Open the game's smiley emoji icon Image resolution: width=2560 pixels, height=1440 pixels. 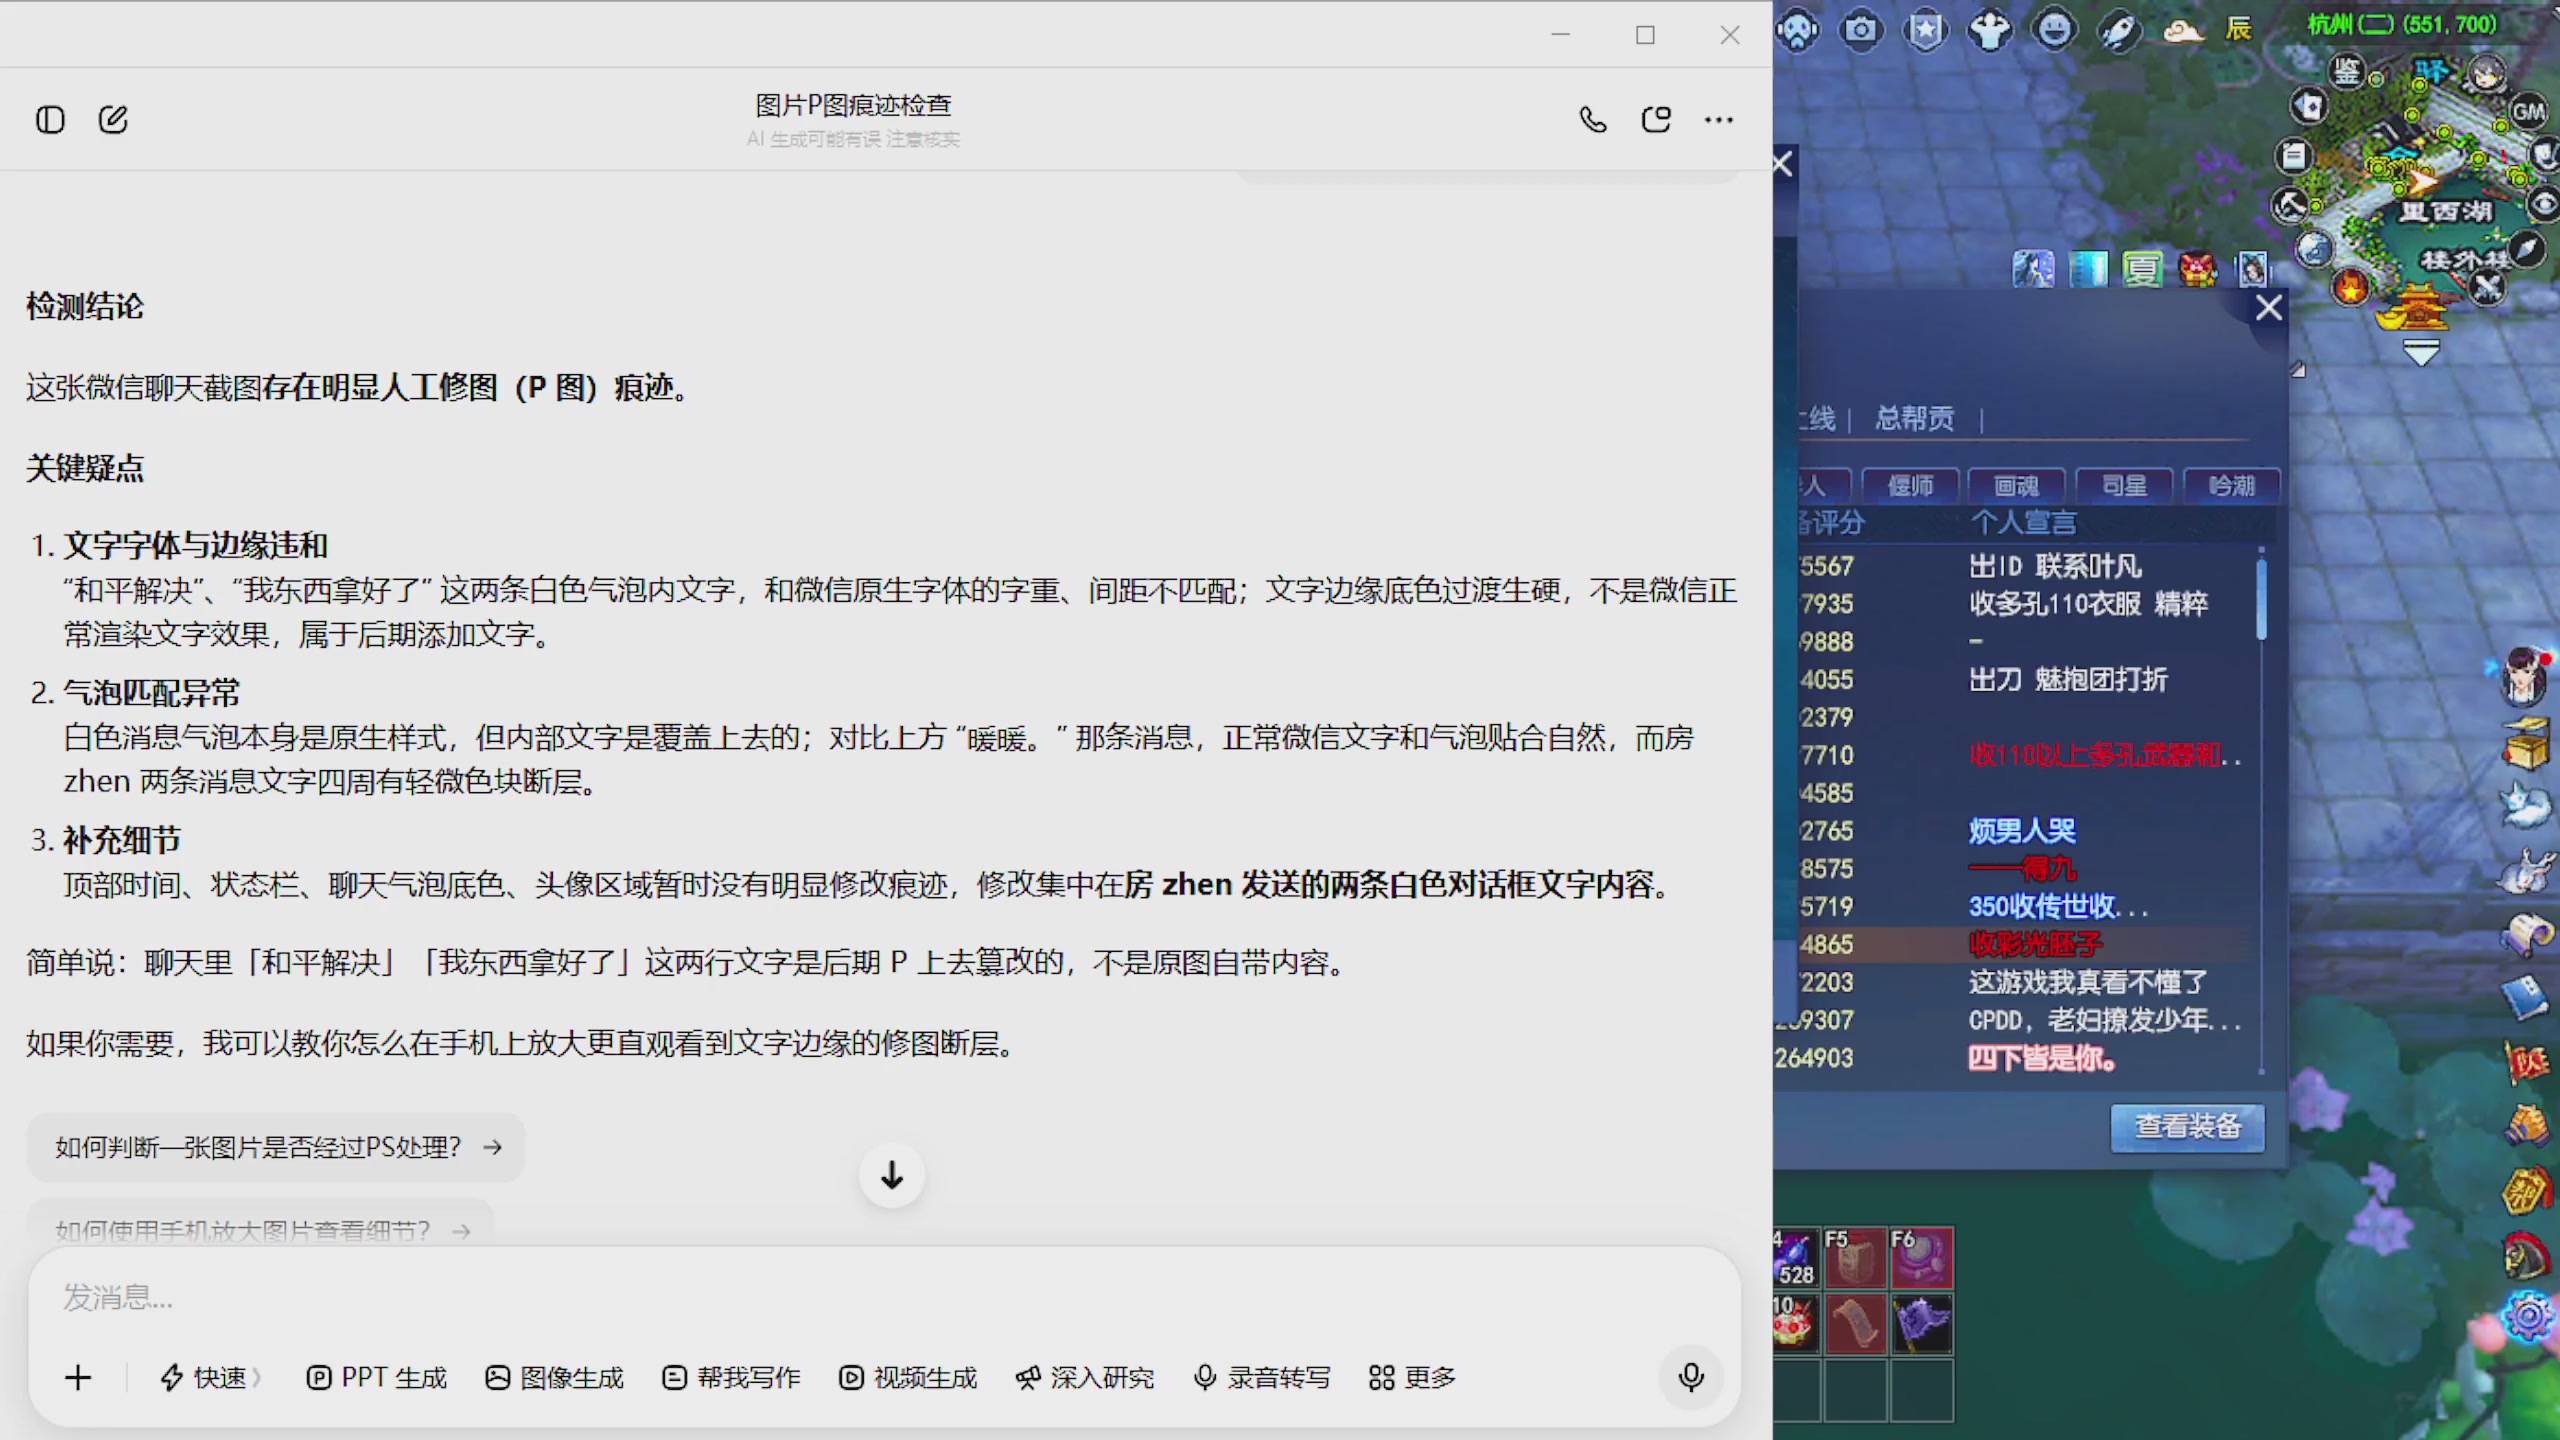[x=2054, y=30]
